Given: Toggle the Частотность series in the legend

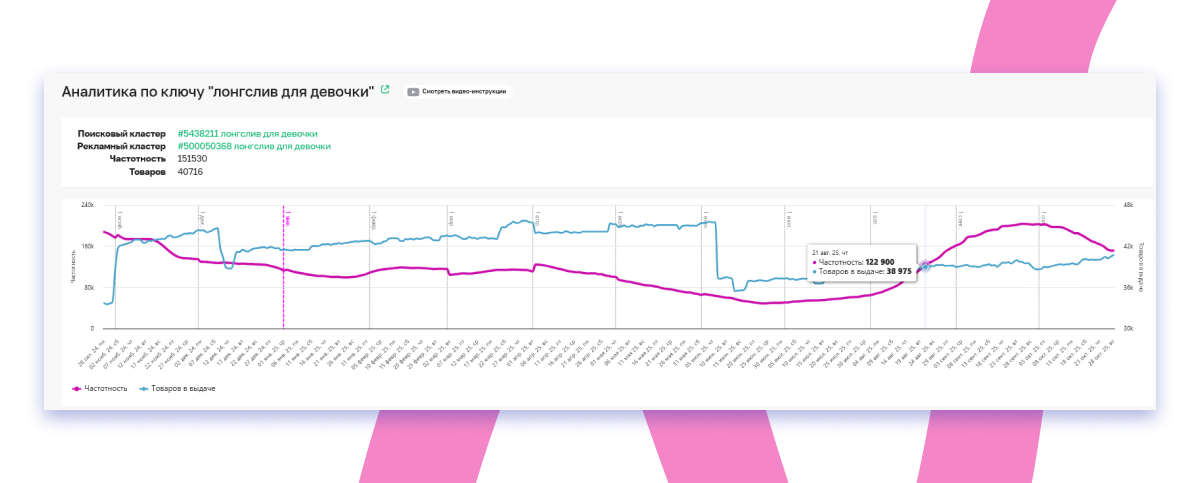Looking at the screenshot, I should click(x=100, y=388).
